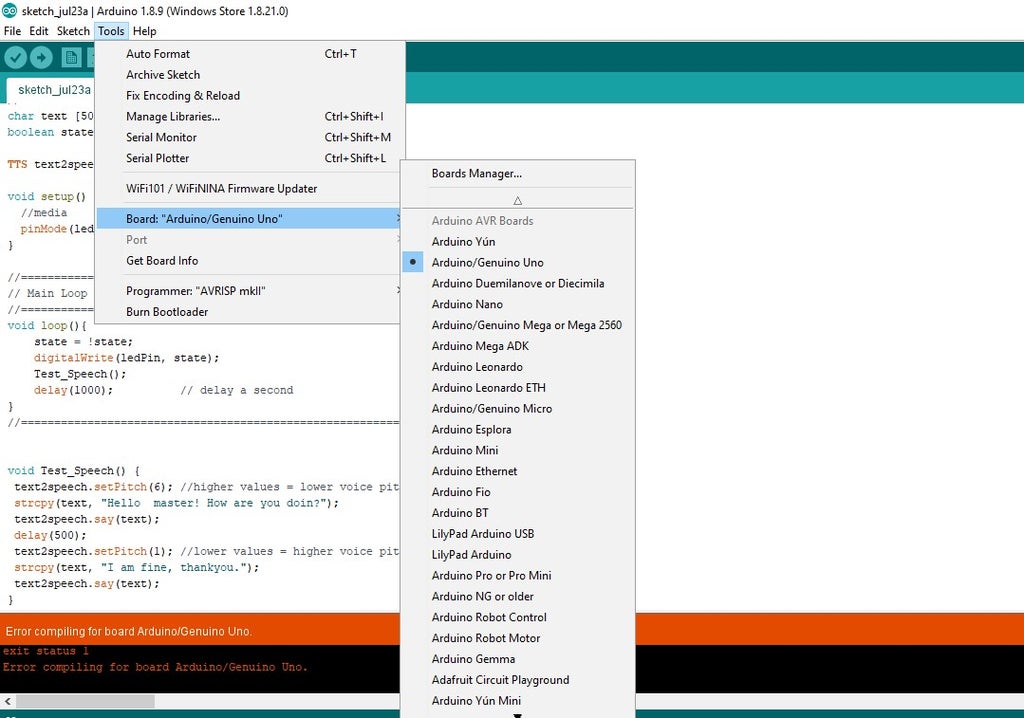The image size is (1024, 718).
Task: Open the File menu
Action: (12, 31)
